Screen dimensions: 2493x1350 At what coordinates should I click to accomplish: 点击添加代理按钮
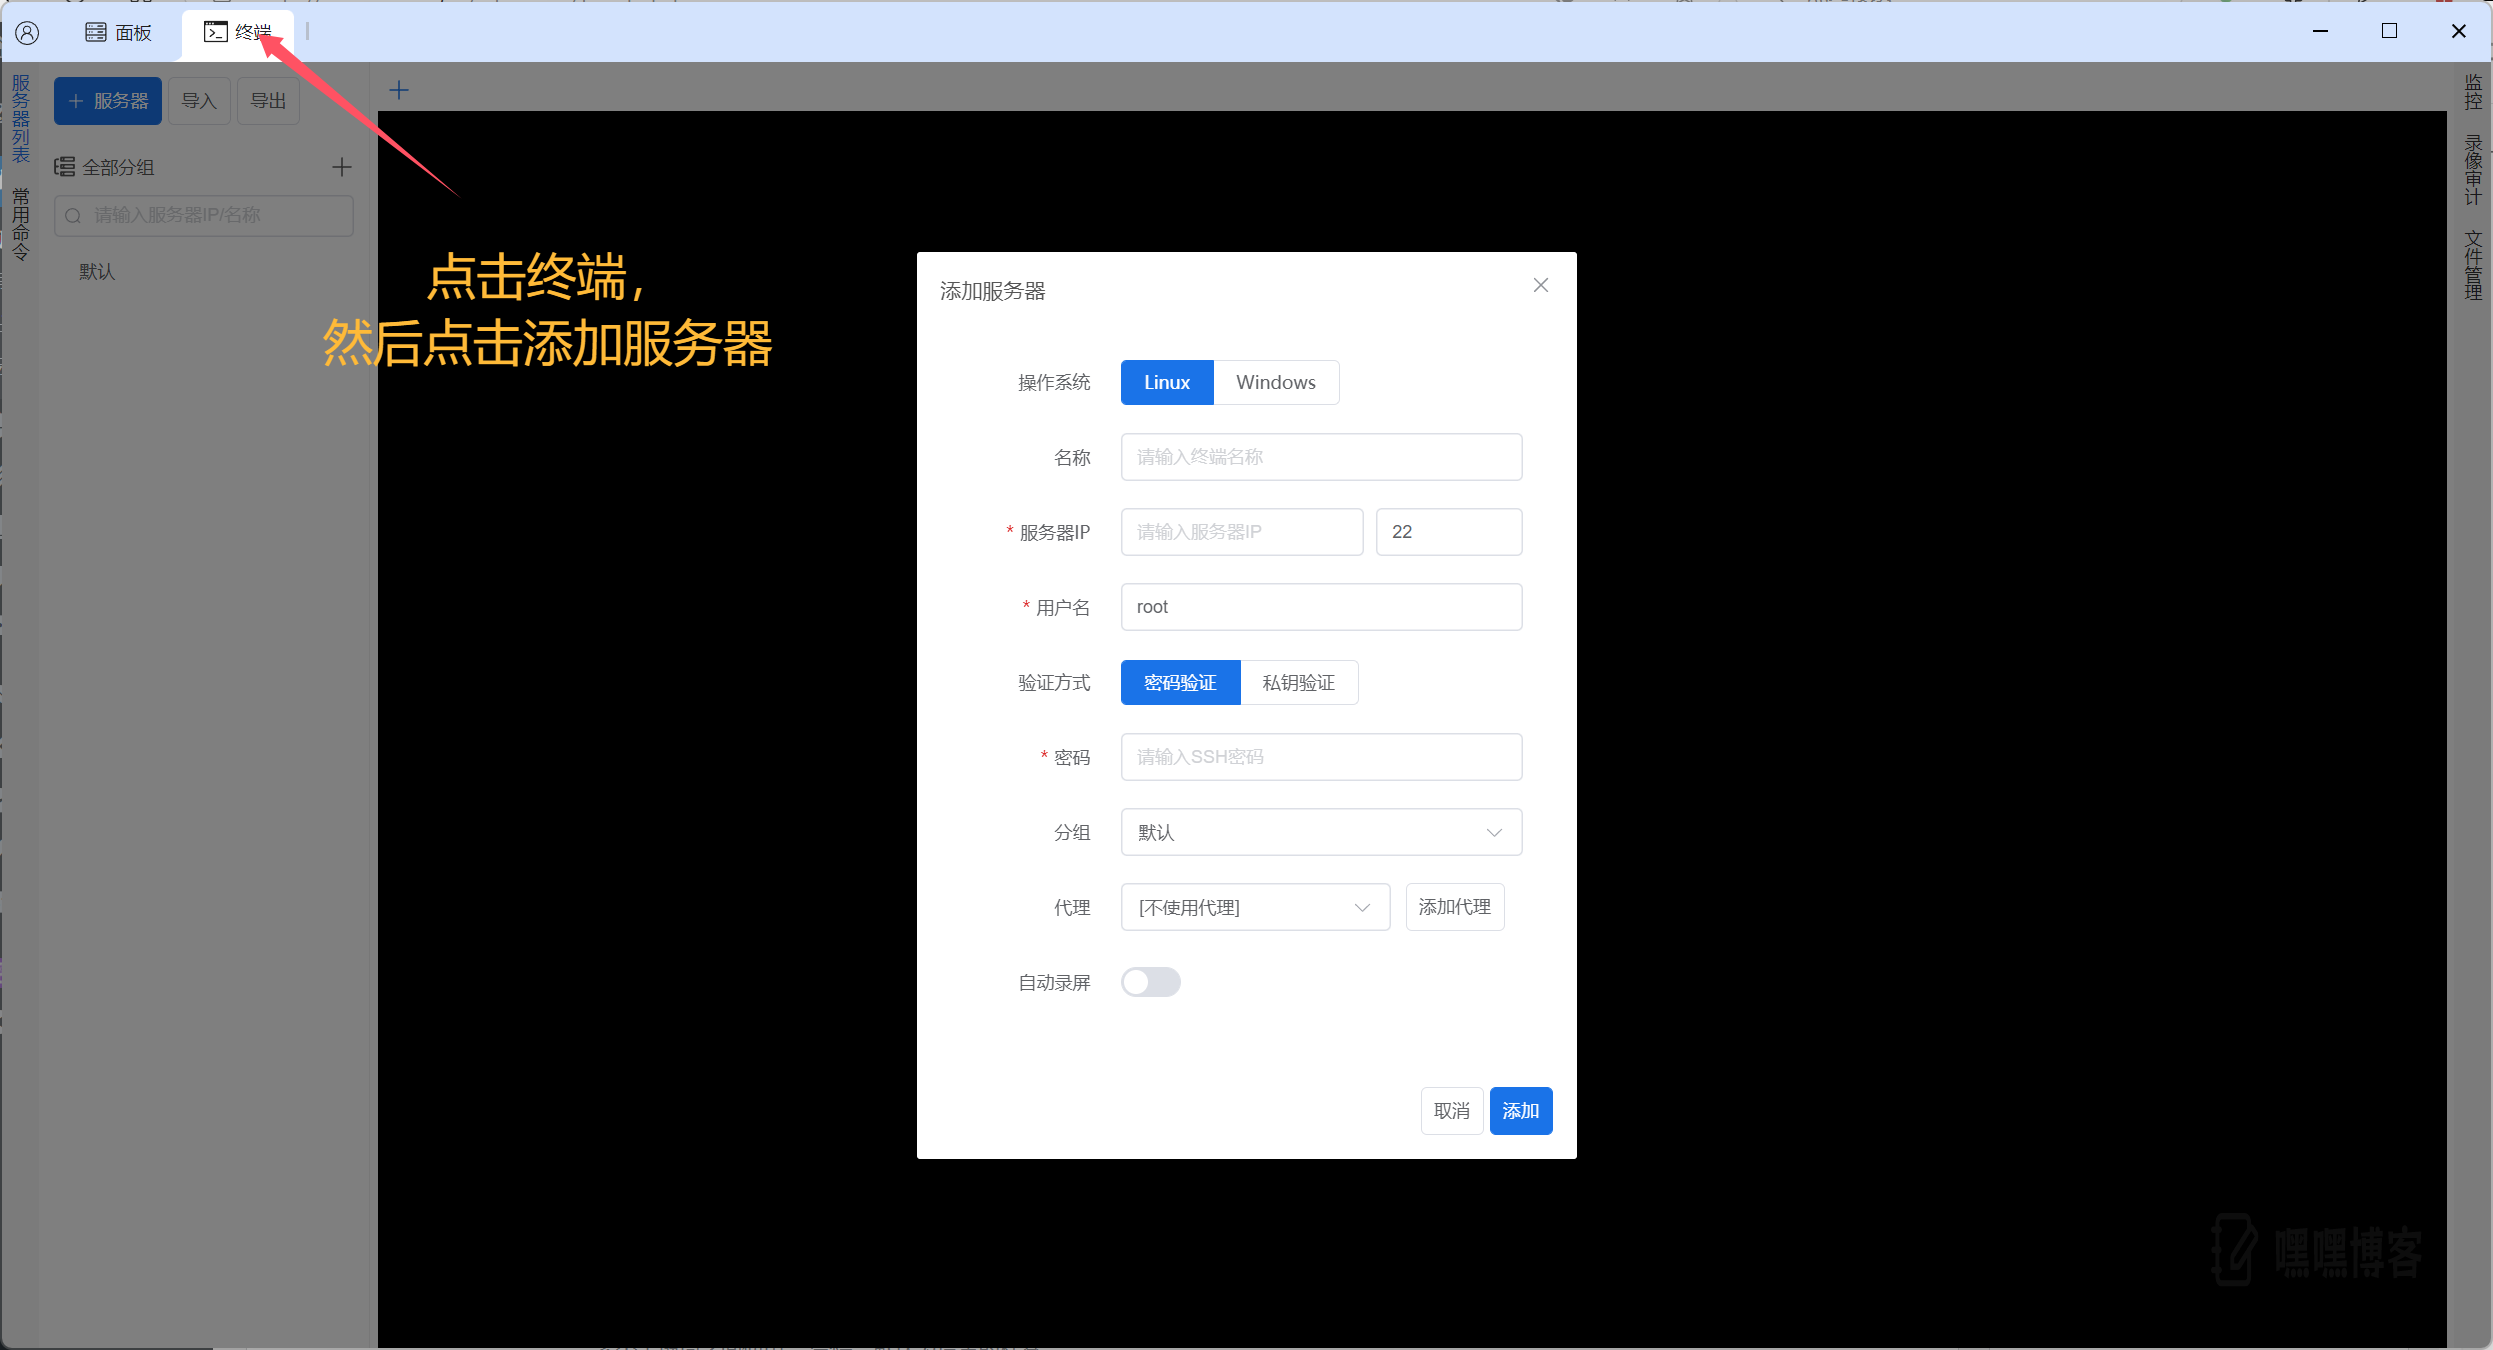[1455, 907]
